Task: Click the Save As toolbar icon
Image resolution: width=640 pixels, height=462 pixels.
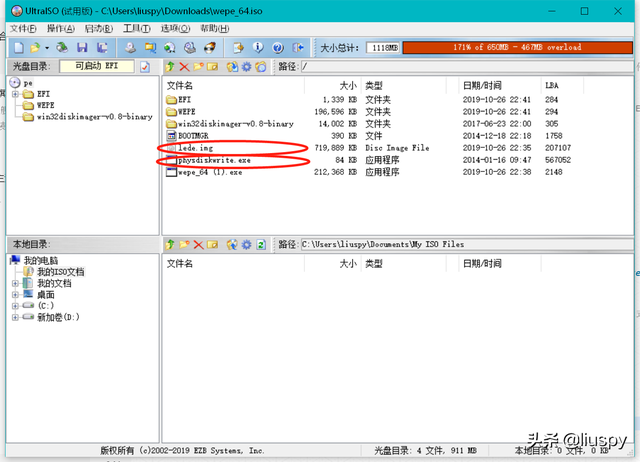Action: click(x=102, y=48)
